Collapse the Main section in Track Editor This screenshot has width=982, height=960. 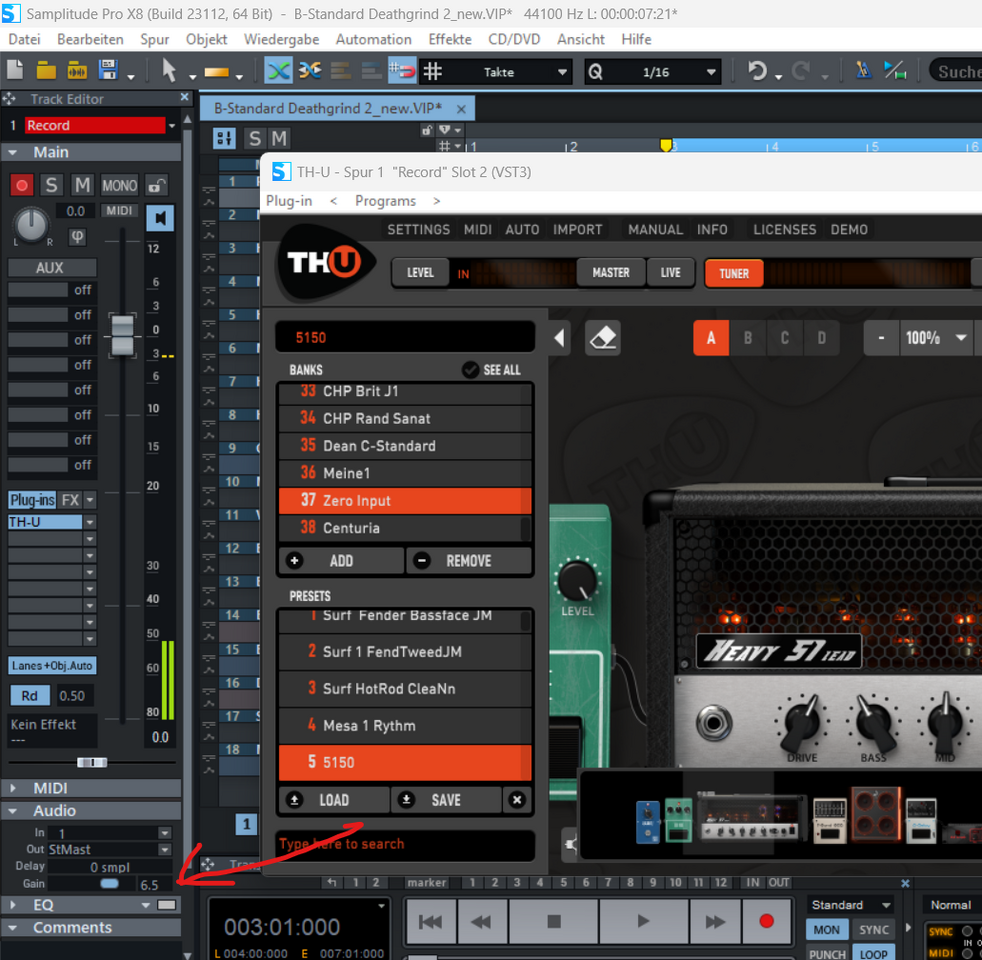click(13, 152)
